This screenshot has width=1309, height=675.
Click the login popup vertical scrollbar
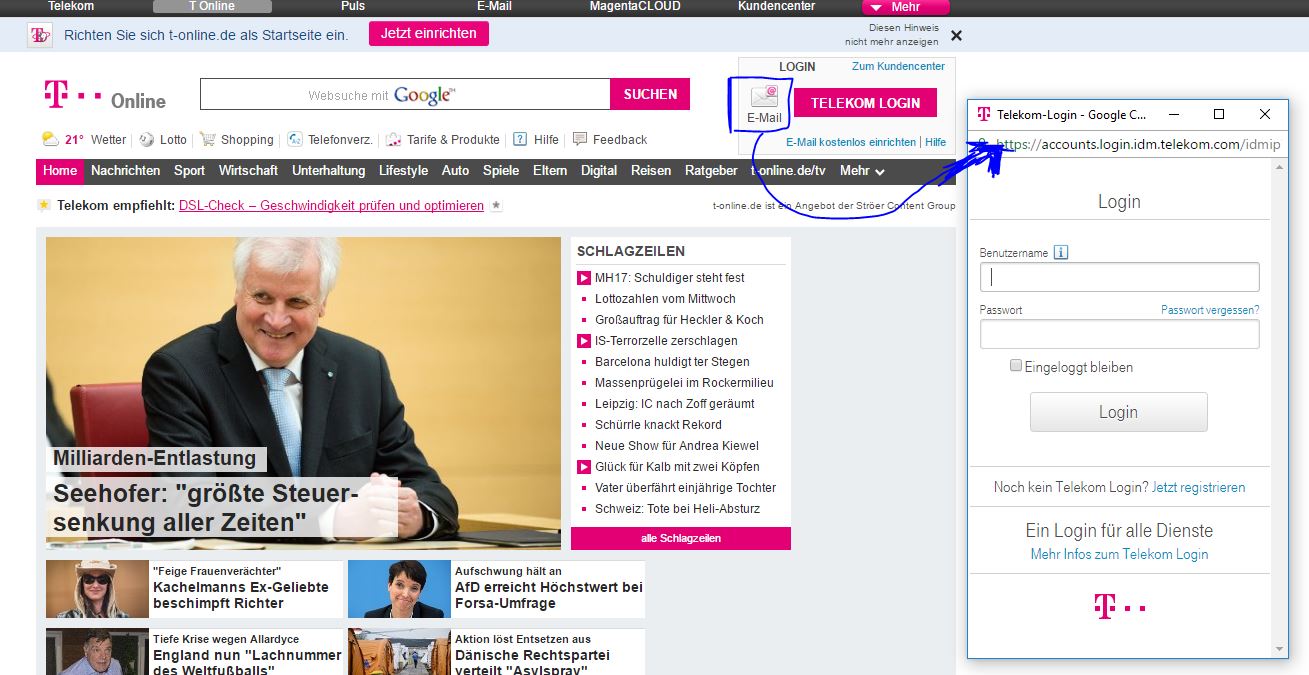(1281, 410)
